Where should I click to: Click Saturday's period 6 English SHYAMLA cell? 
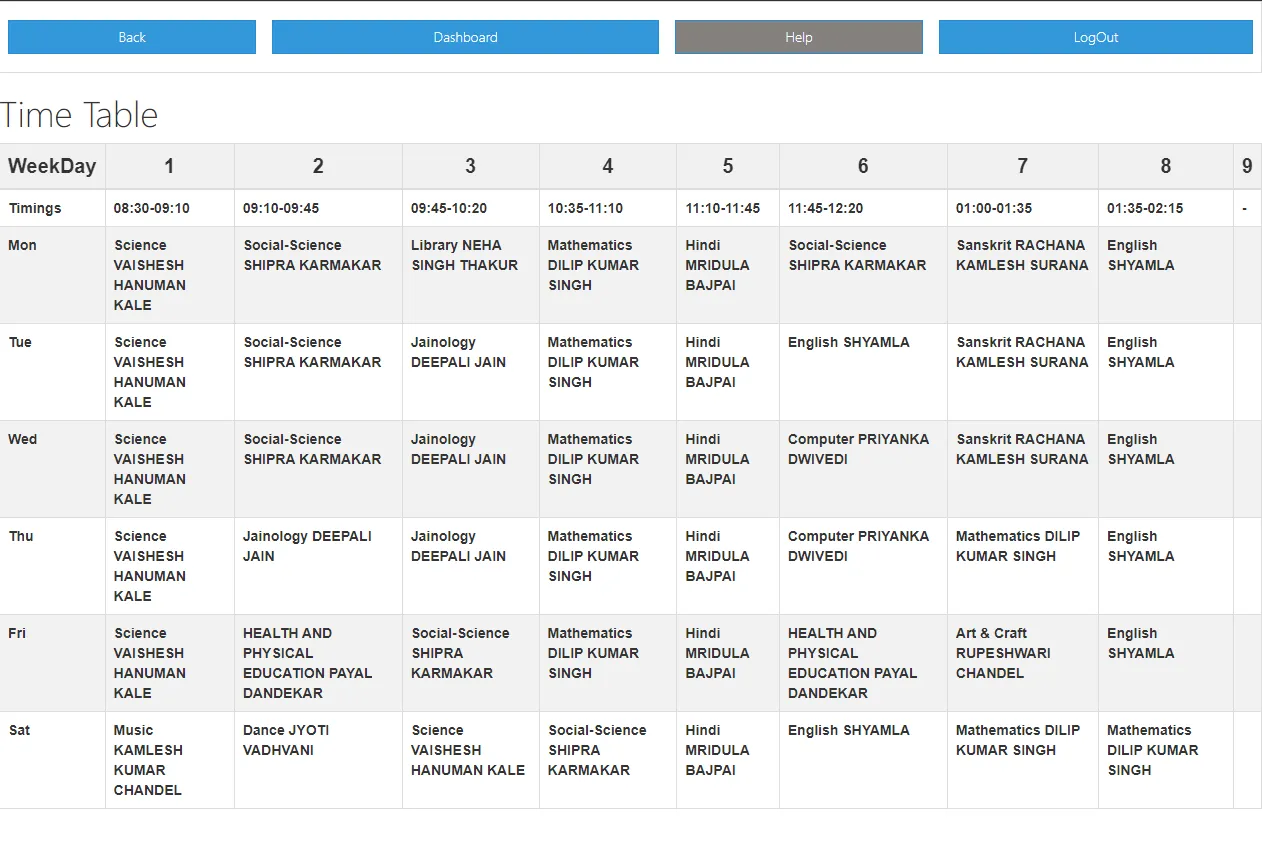point(863,760)
